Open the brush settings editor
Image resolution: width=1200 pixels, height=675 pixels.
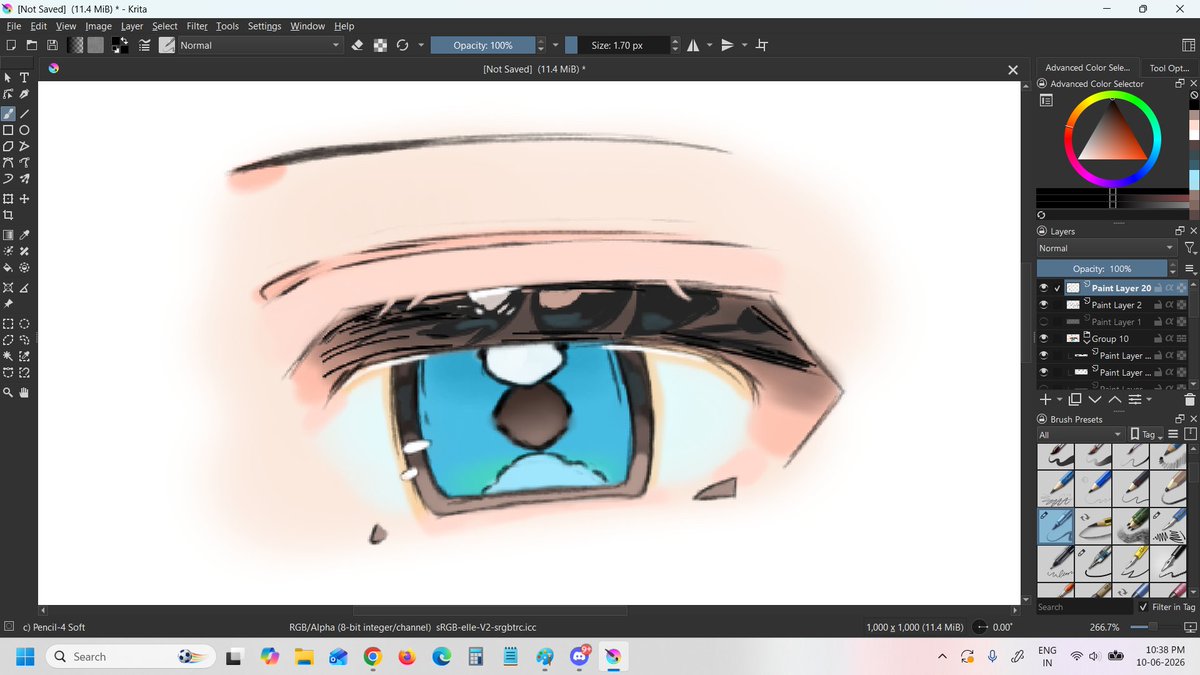145,45
